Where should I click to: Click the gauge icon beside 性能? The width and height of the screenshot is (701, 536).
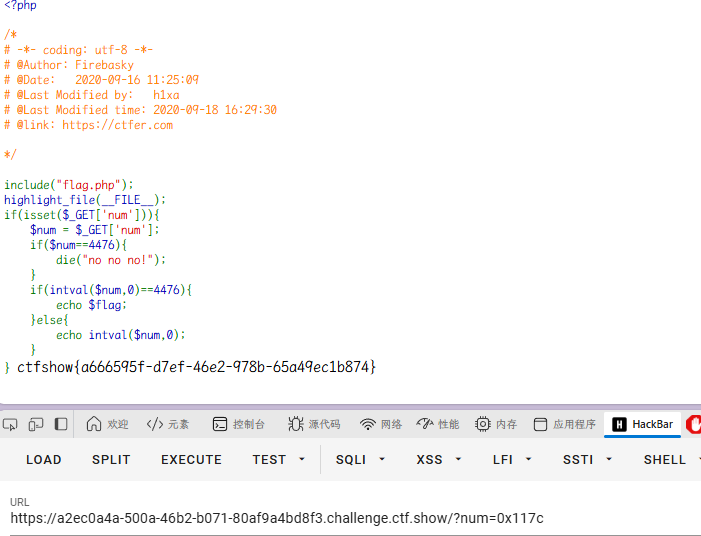425,423
